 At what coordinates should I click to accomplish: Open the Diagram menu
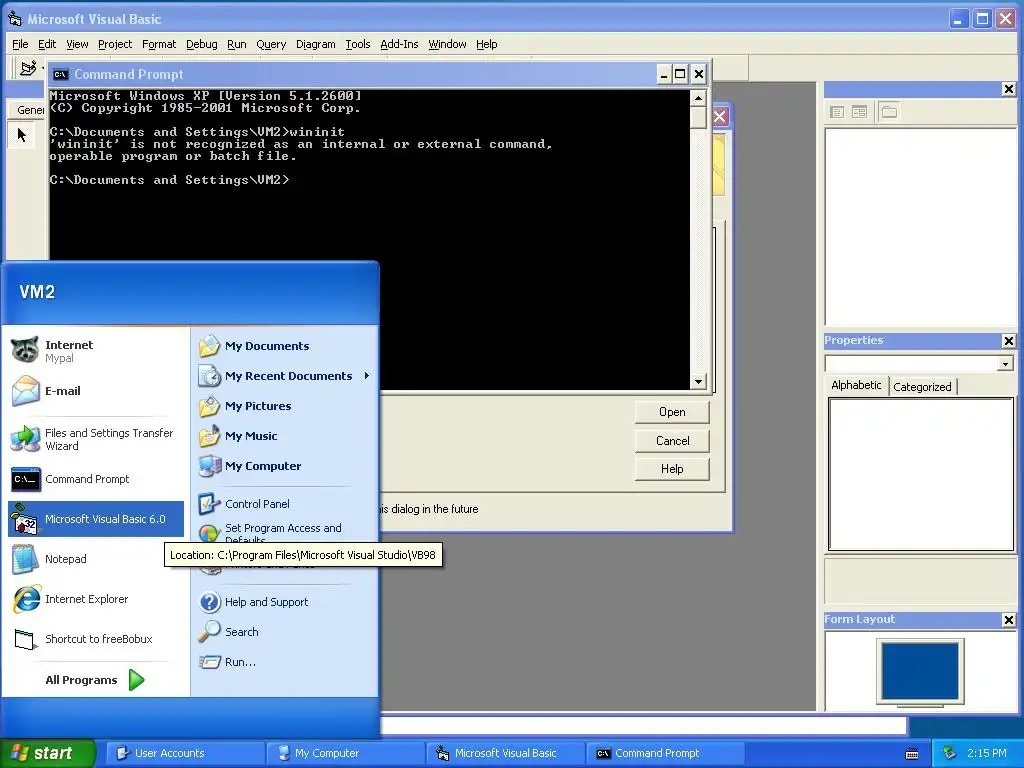315,44
